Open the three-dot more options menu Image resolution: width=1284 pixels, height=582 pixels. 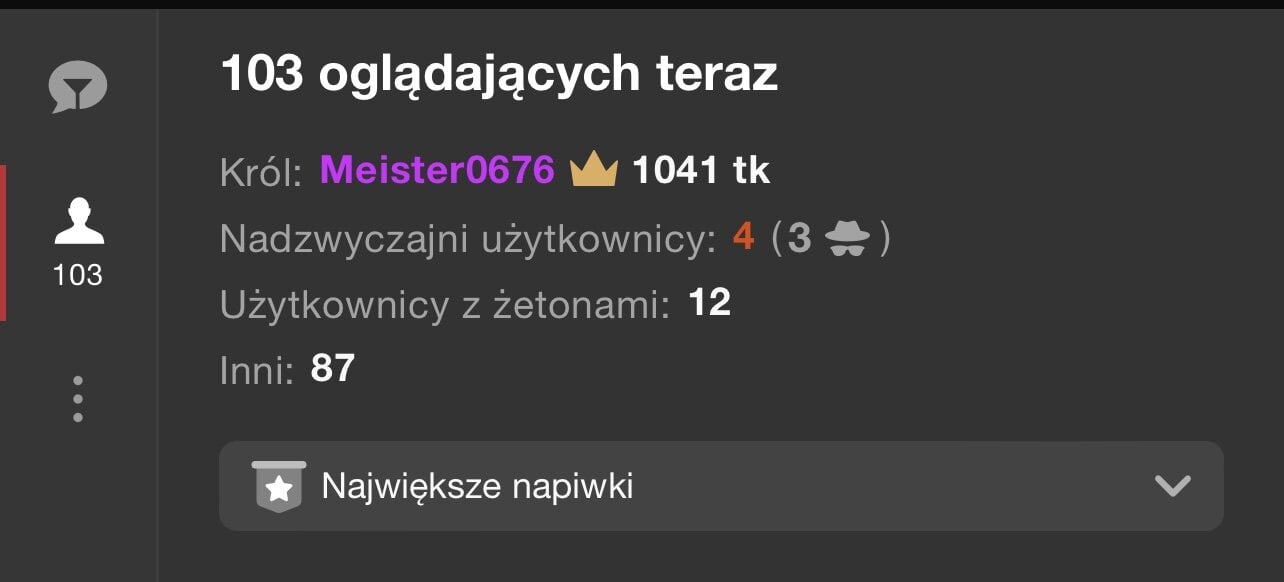click(x=78, y=398)
